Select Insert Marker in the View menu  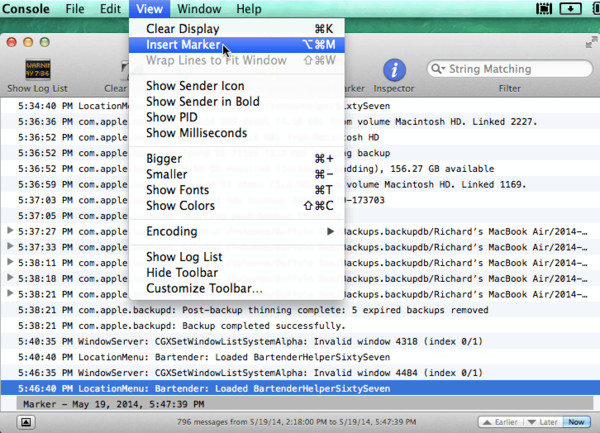click(237, 45)
